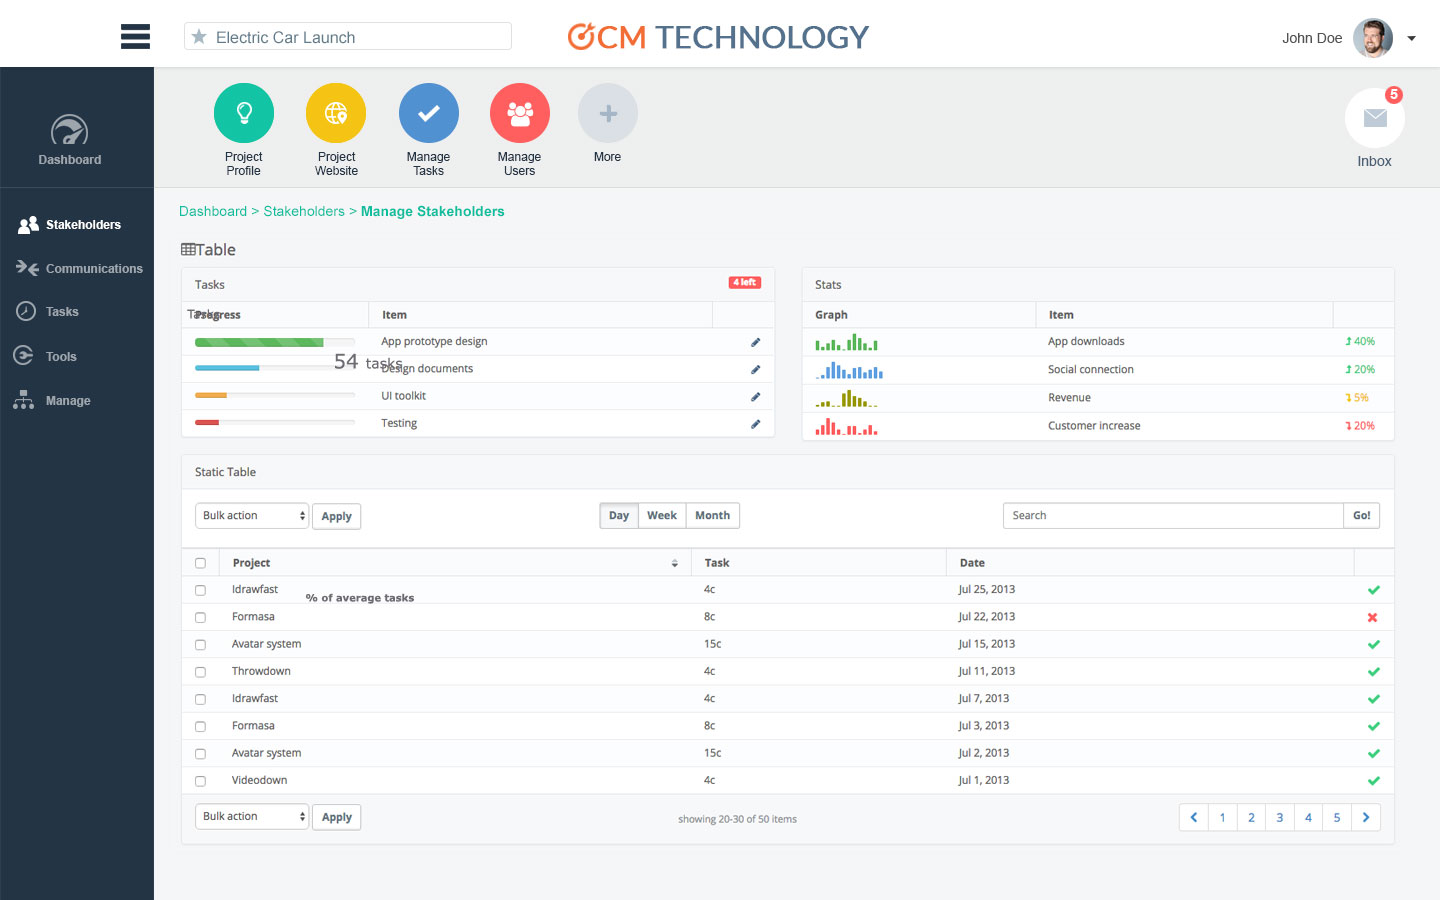
Task: Click inside the Search input field
Action: [1172, 516]
